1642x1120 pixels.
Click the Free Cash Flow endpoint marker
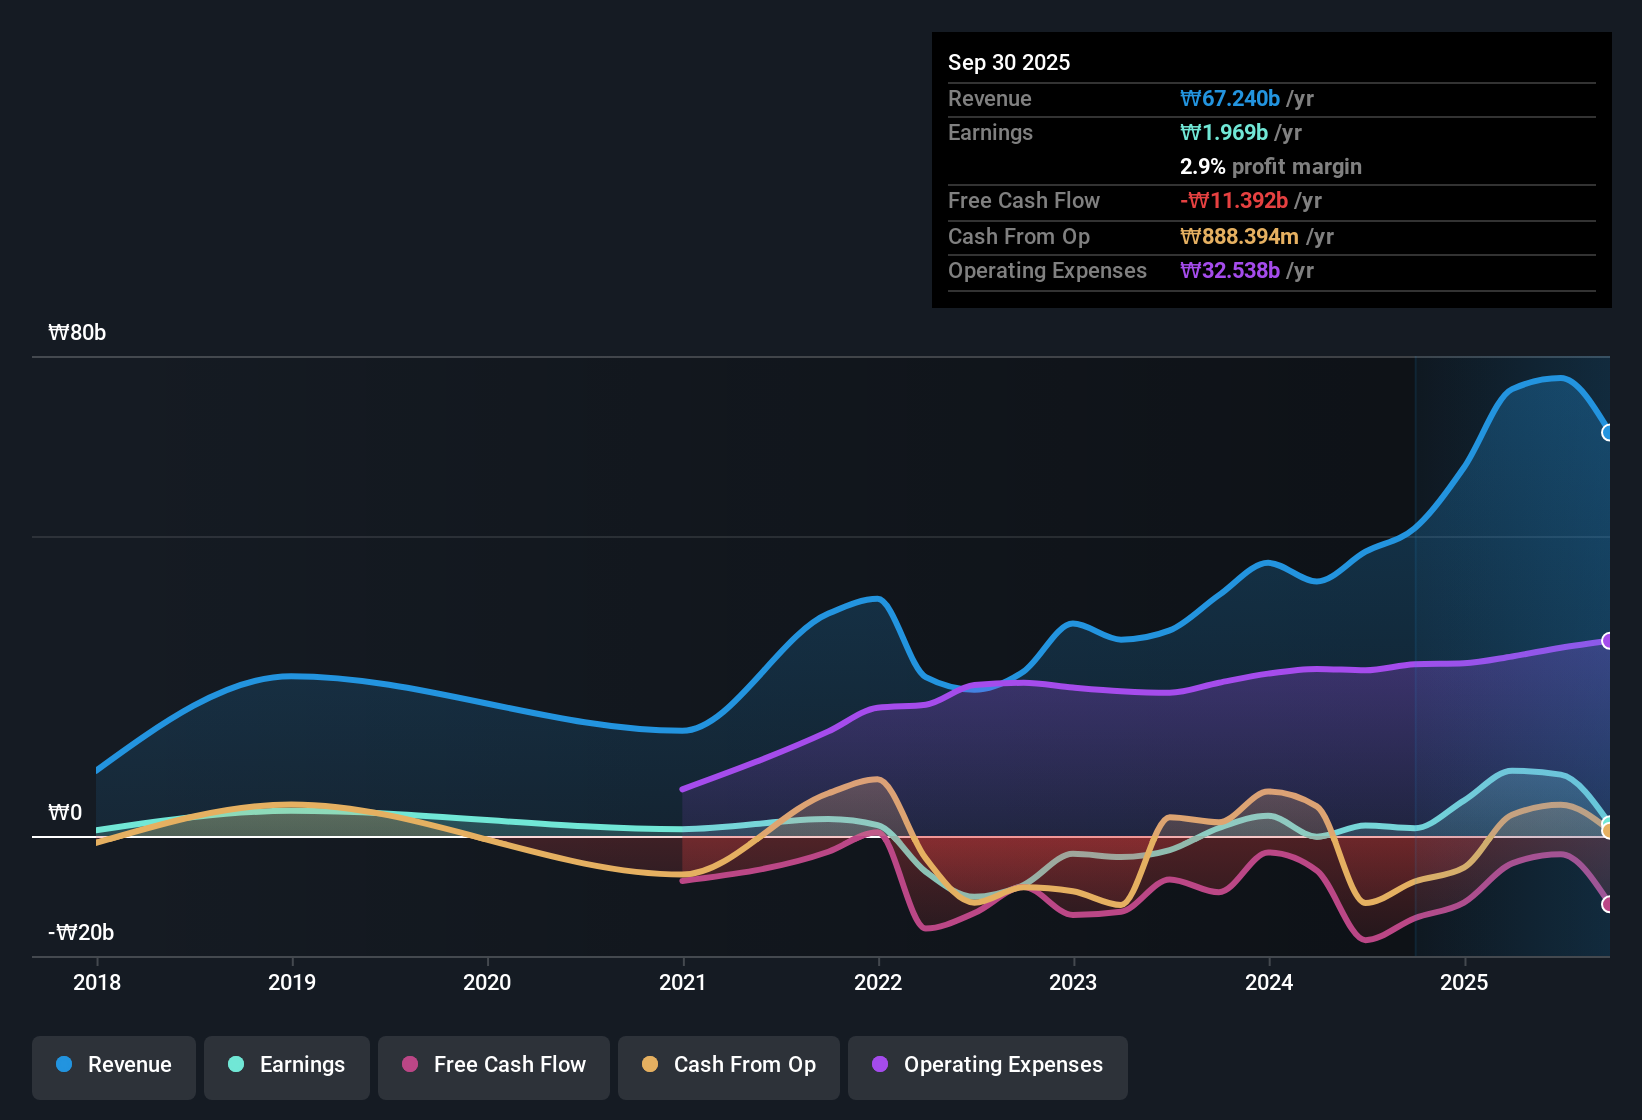point(1608,904)
